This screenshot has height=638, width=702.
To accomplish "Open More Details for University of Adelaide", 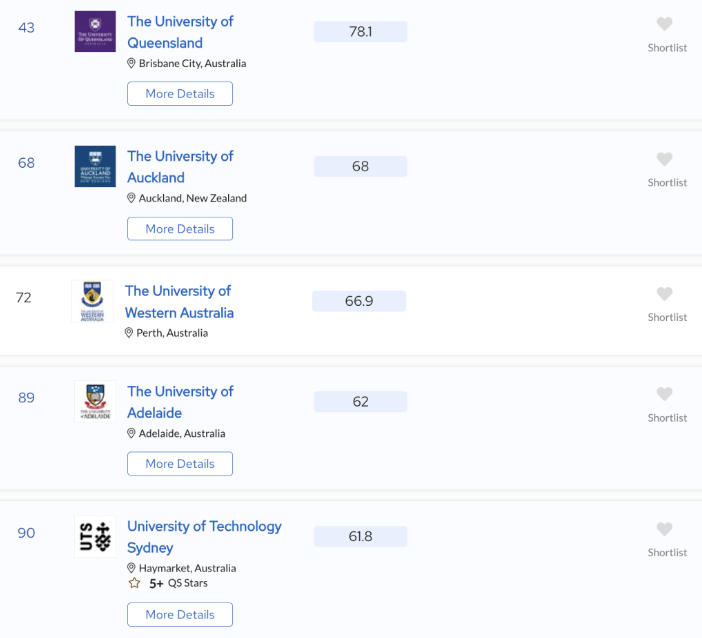I will tap(180, 463).
